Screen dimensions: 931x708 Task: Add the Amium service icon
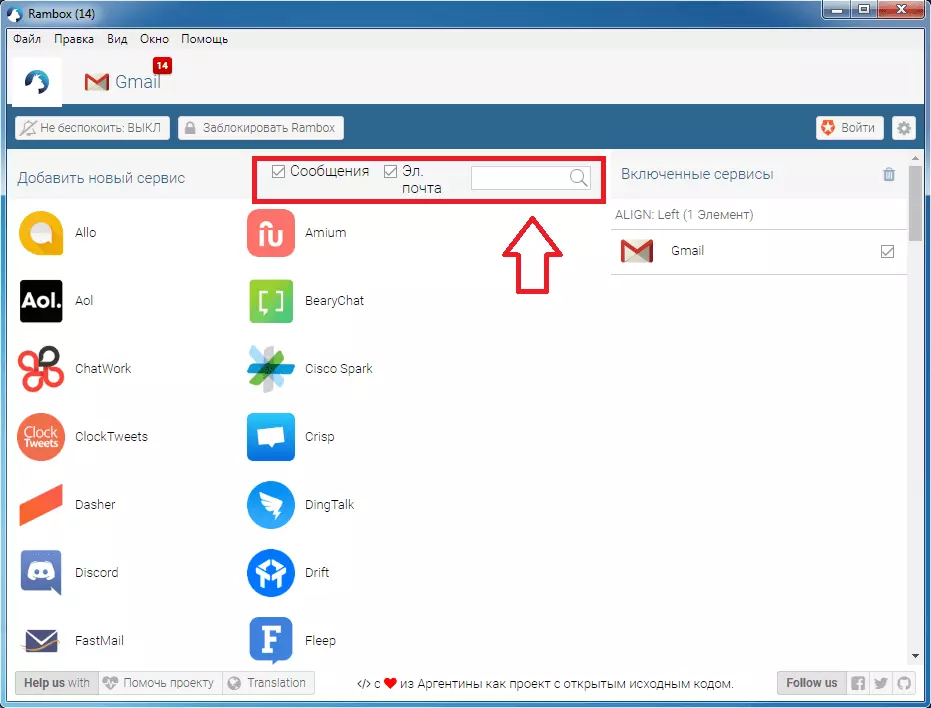[x=271, y=233]
